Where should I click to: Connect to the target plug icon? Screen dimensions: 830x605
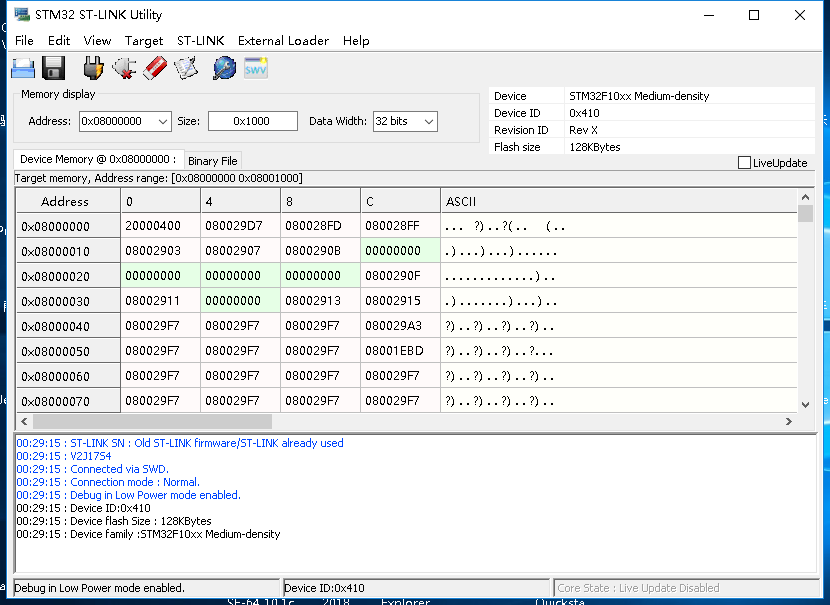[93, 68]
